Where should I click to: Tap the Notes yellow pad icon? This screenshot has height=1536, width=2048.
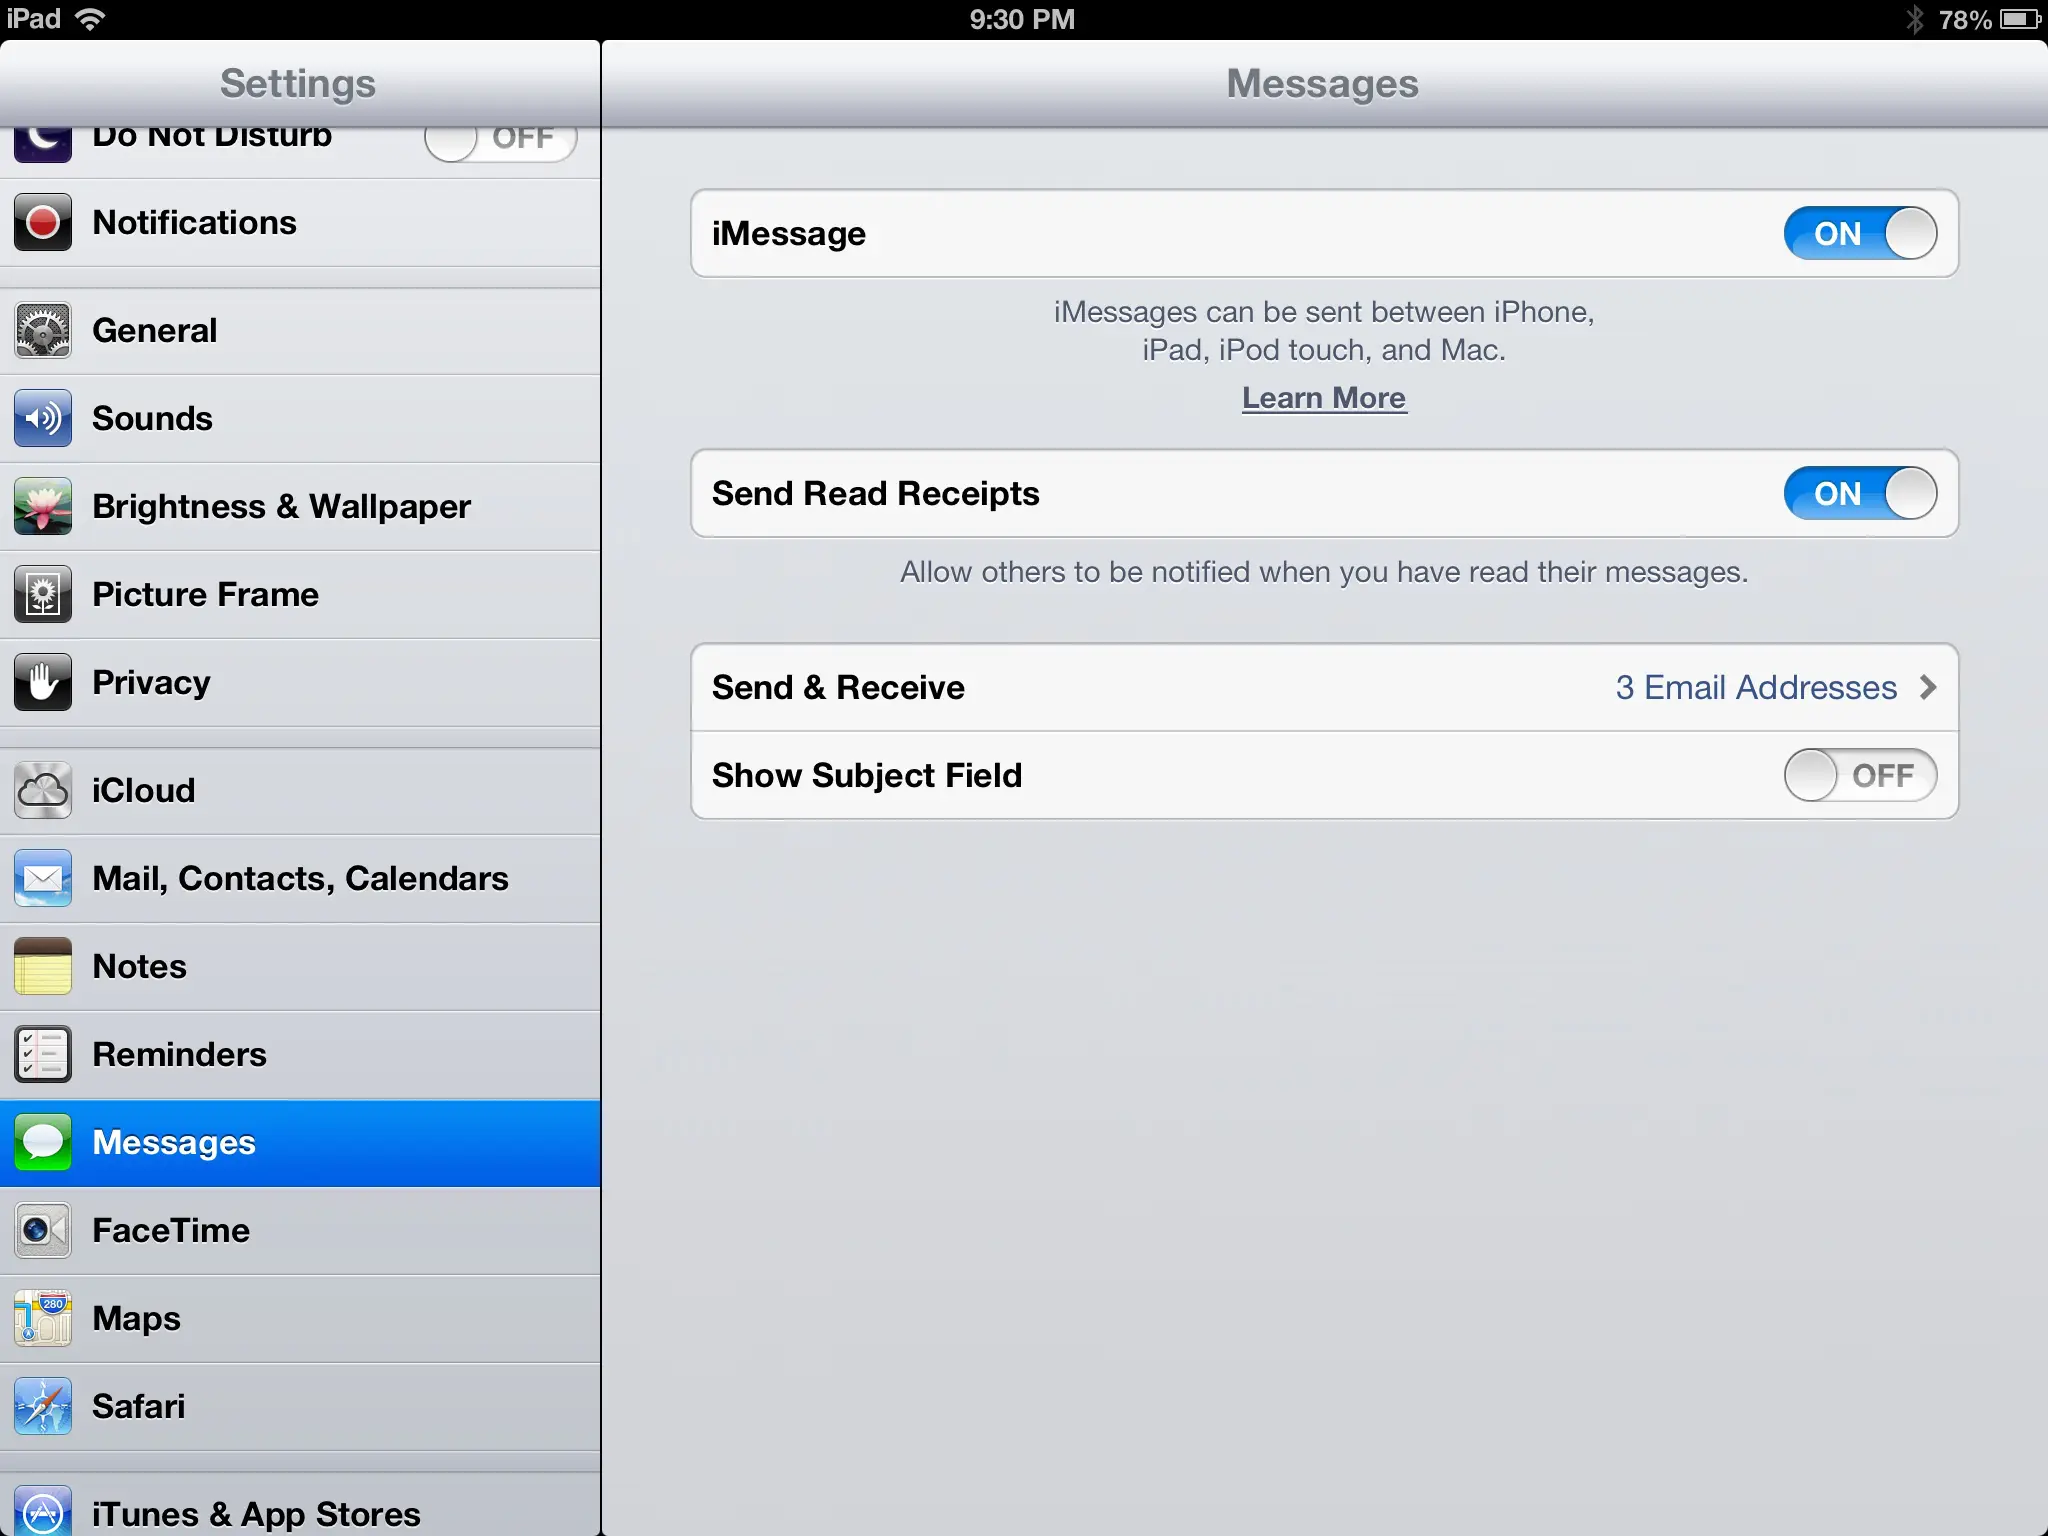tap(43, 966)
